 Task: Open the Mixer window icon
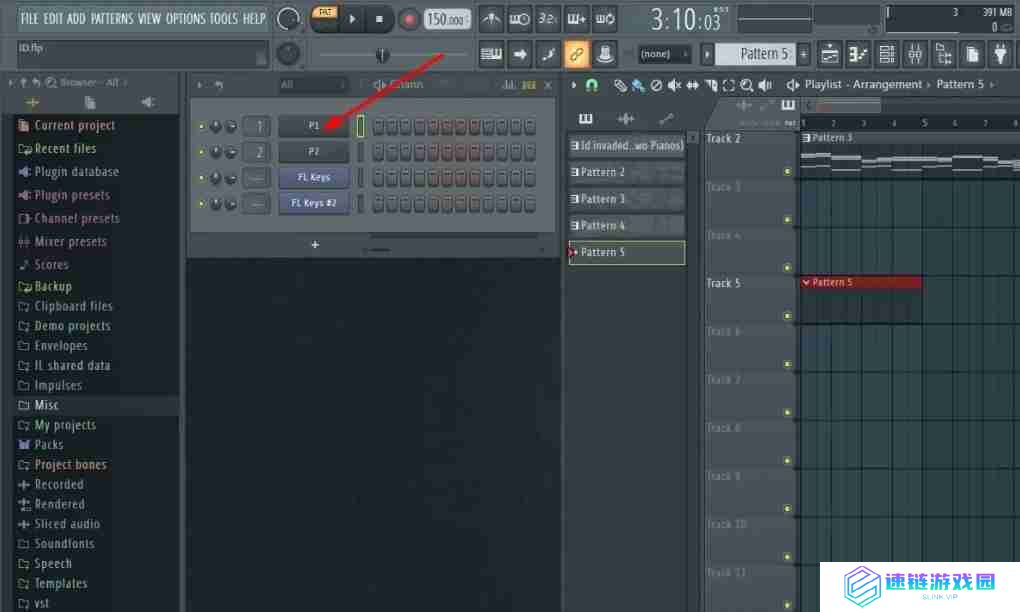(915, 55)
